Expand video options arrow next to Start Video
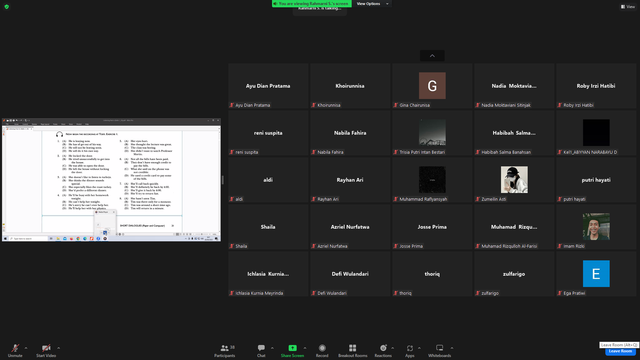Viewport: 640px width, 360px height. (58, 348)
